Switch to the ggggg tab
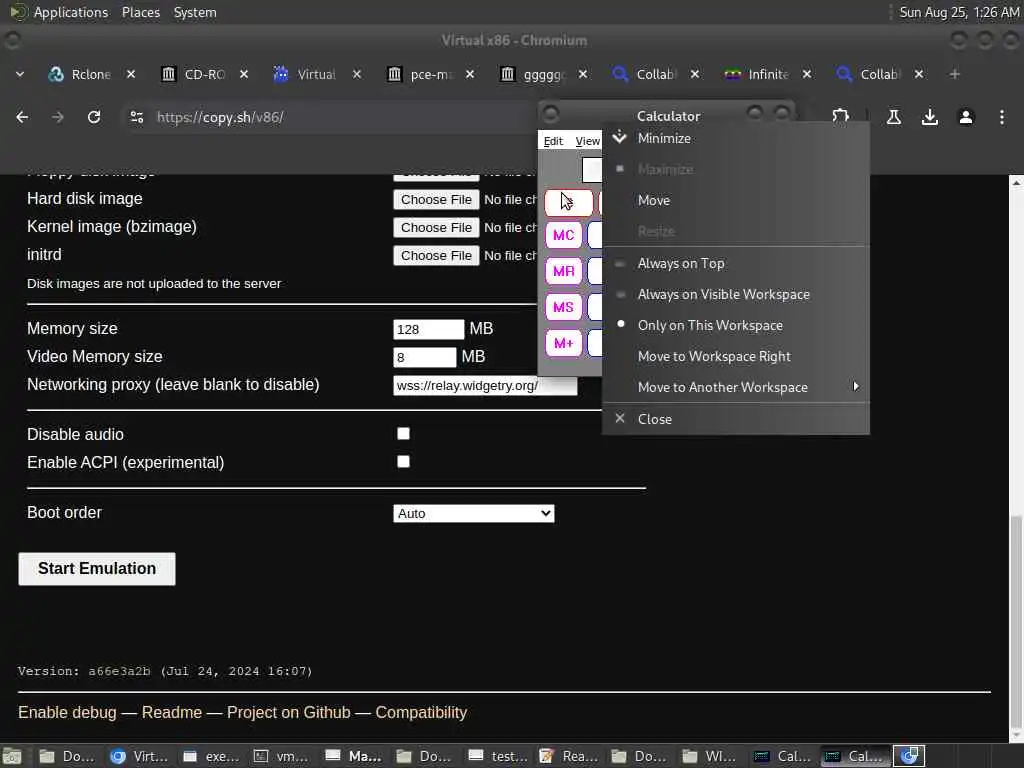 543,74
